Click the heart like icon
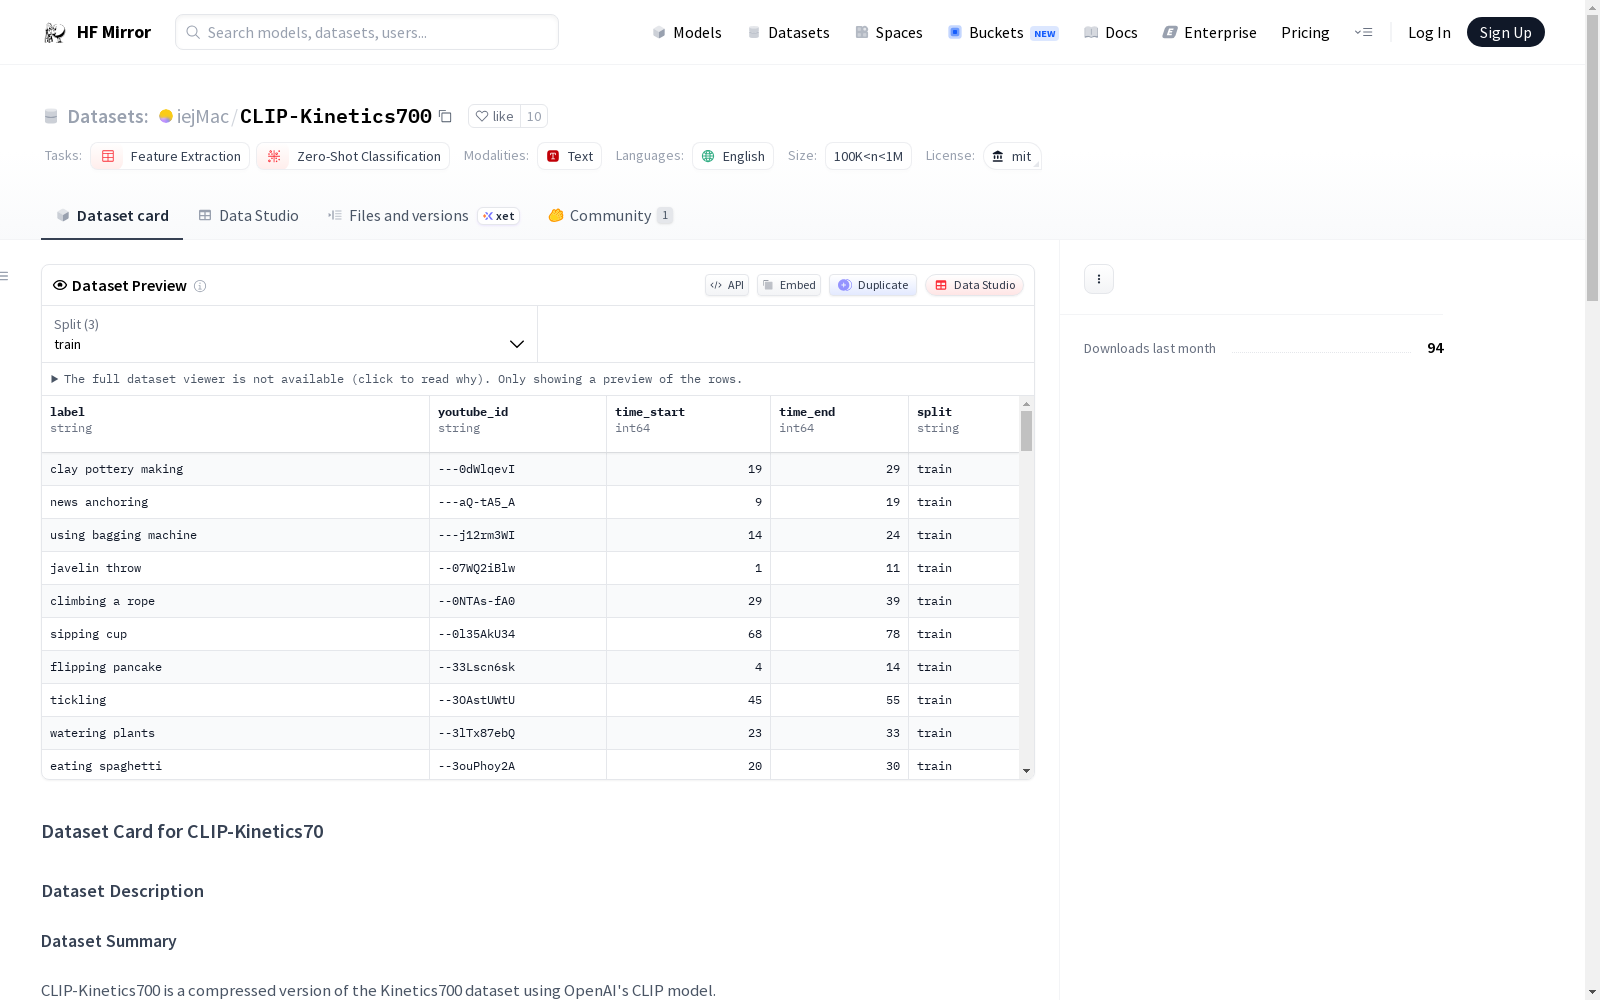This screenshot has height=1000, width=1600. click(482, 116)
